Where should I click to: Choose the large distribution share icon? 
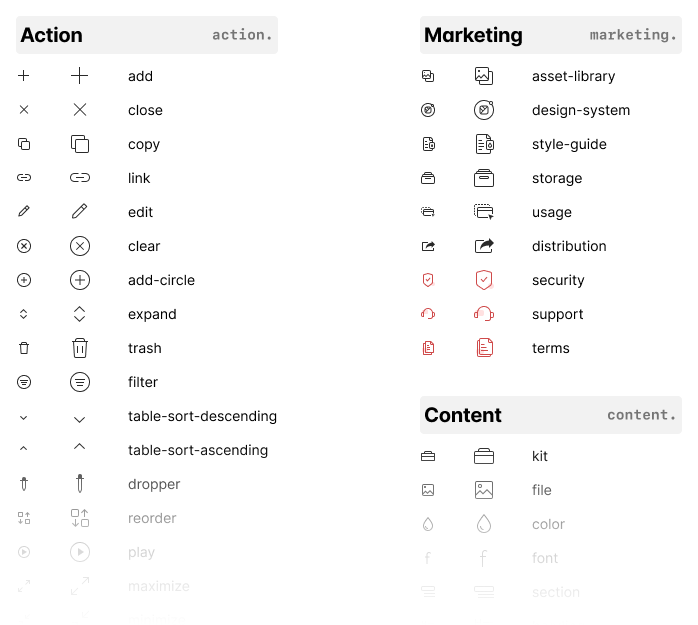(484, 246)
